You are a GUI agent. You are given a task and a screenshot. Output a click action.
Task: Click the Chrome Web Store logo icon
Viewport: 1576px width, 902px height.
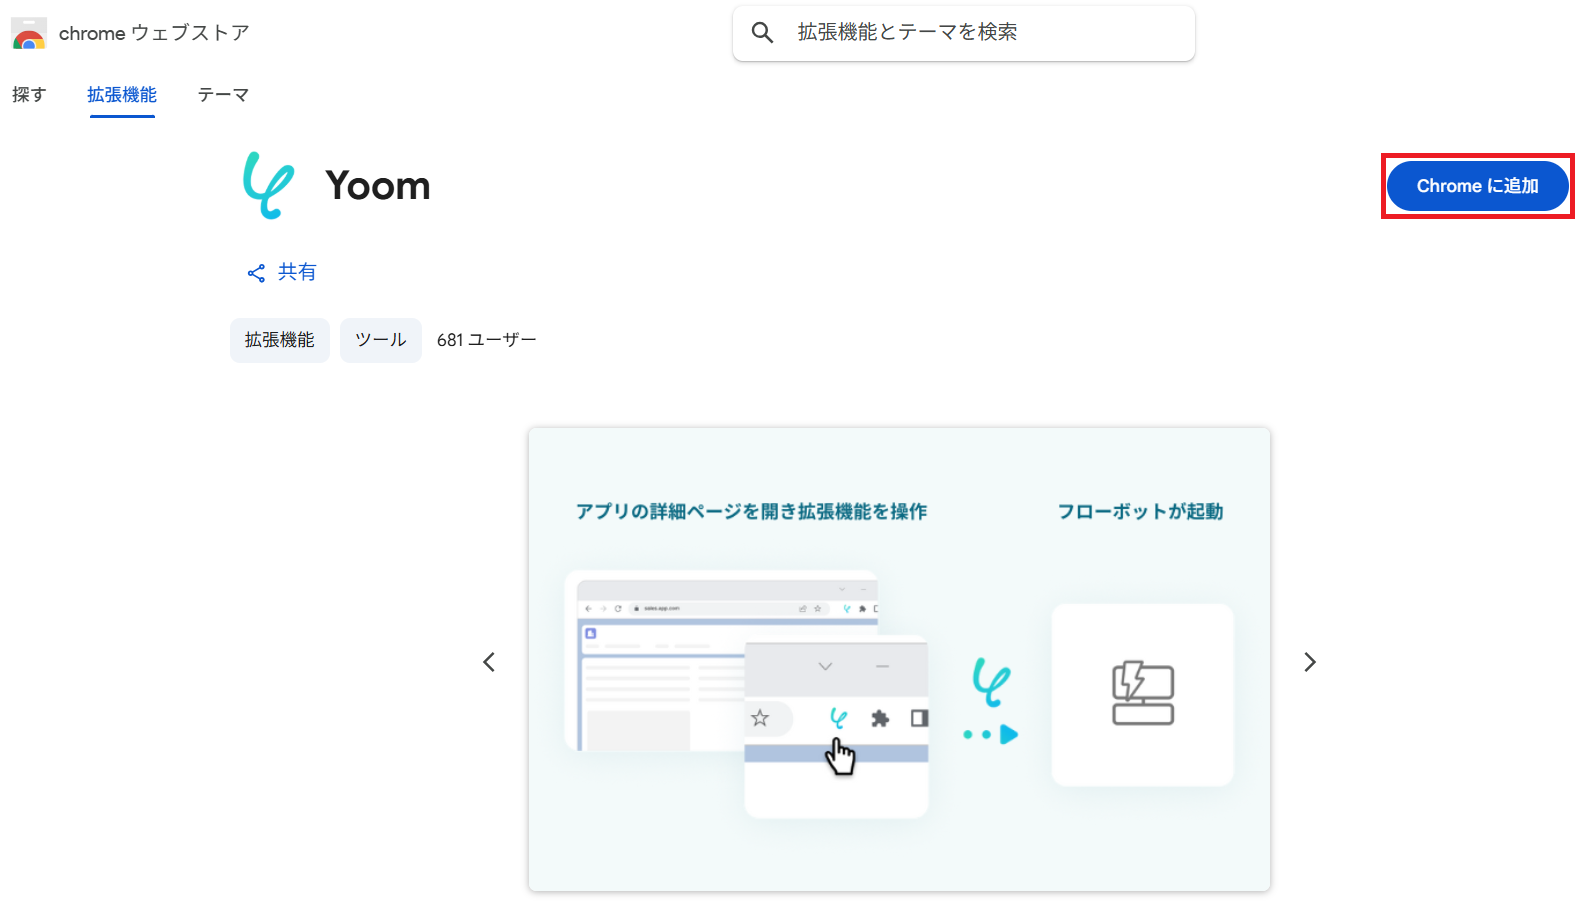(29, 33)
